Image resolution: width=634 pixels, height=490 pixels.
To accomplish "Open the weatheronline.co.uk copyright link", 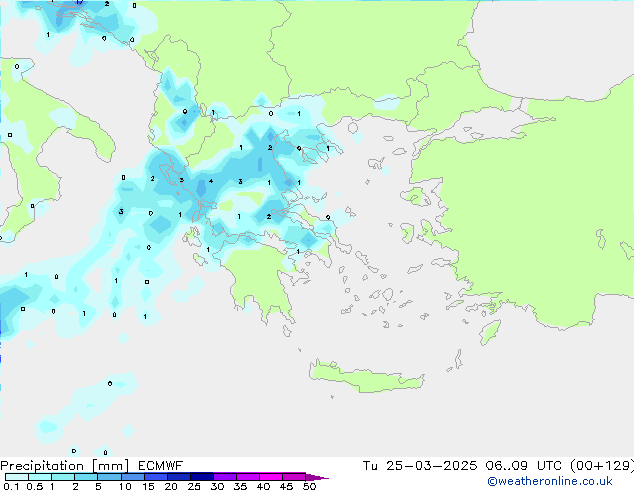I will click(550, 481).
